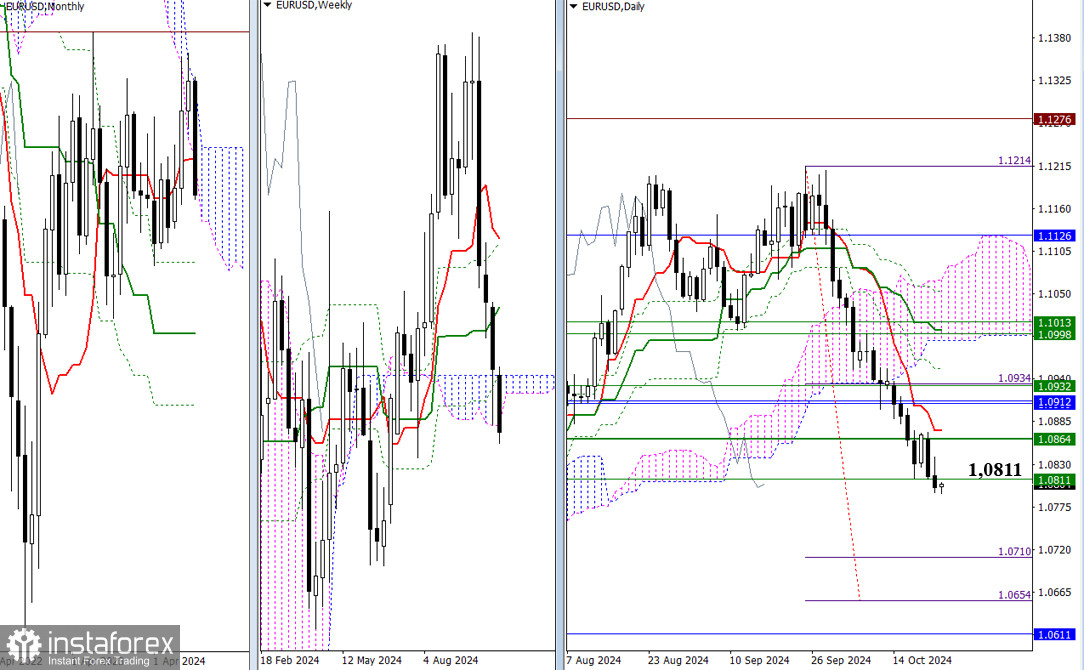1084x670 pixels.
Task: Select the green 1.0864 price level tag
Action: (x=1054, y=440)
